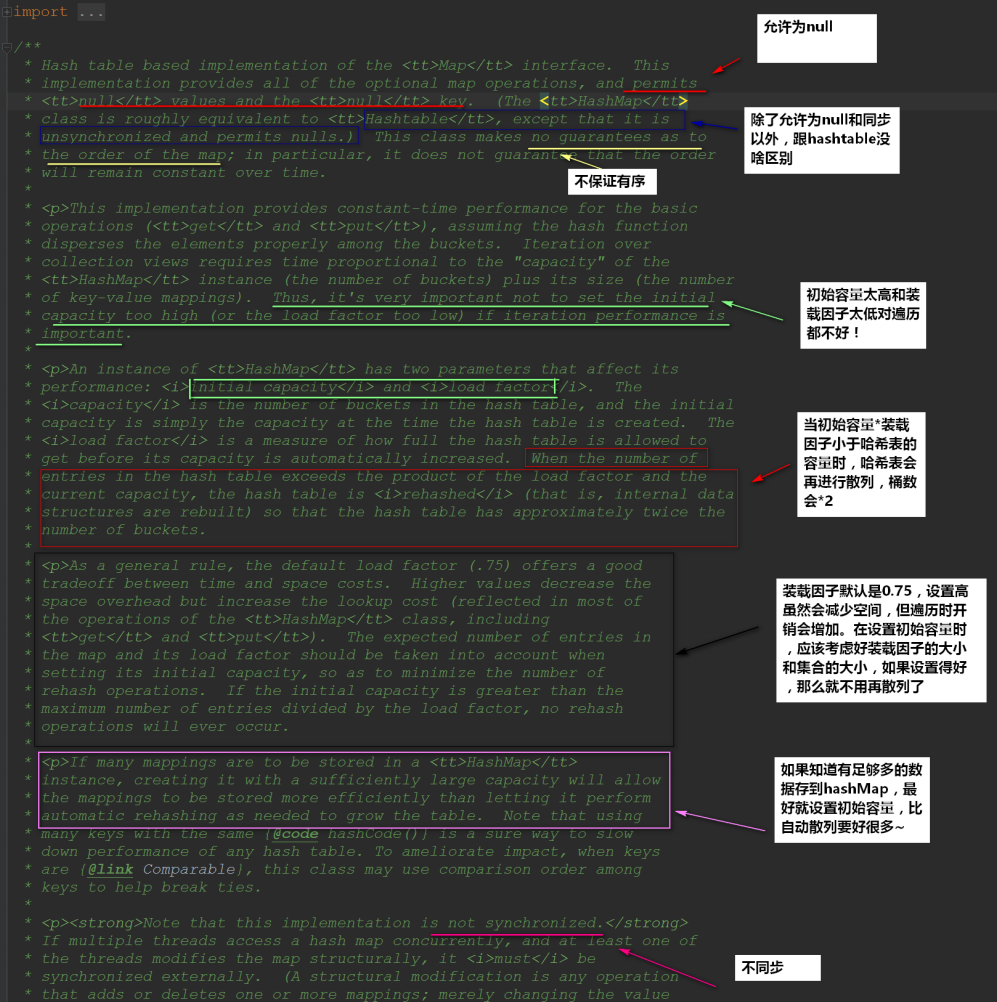Expand the folded import section
The width and height of the screenshot is (997, 1002).
click(6, 12)
